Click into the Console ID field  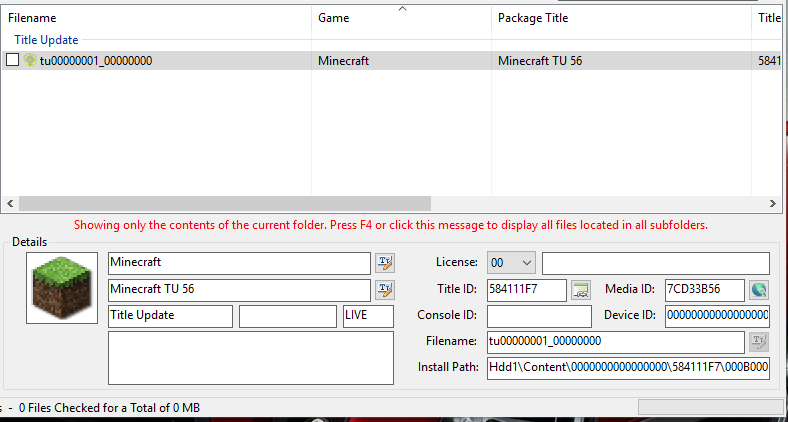[539, 316]
